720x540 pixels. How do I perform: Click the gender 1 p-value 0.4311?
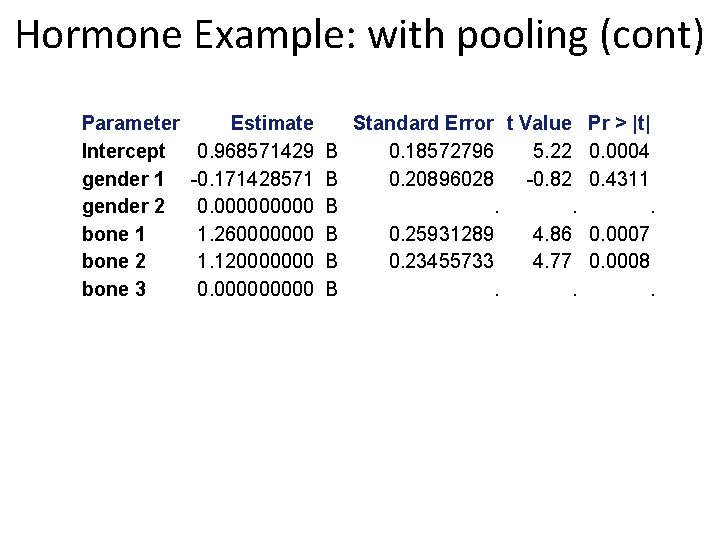pyautogui.click(x=619, y=179)
